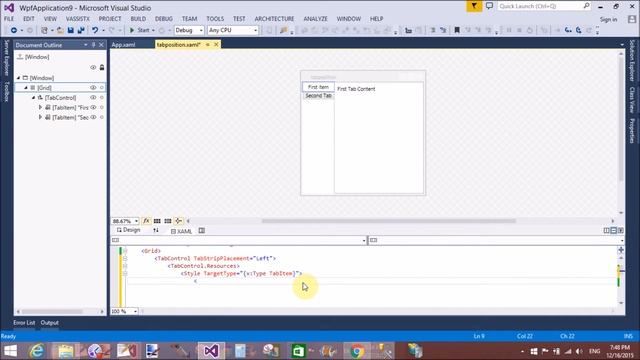Screen dimensions: 640x360
Task: Expand the first [TabItem] tree node
Action: [40, 107]
